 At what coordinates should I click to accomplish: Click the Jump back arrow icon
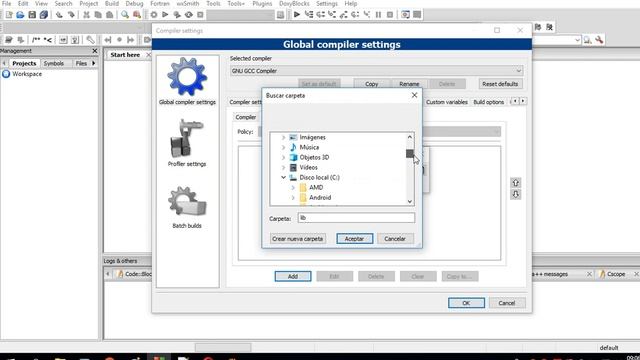coord(108,40)
